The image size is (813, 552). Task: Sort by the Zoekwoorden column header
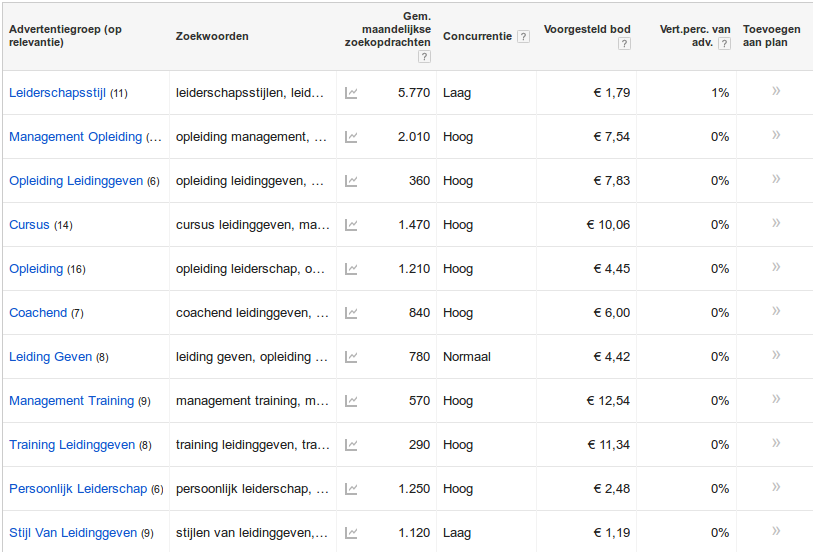coord(212,36)
